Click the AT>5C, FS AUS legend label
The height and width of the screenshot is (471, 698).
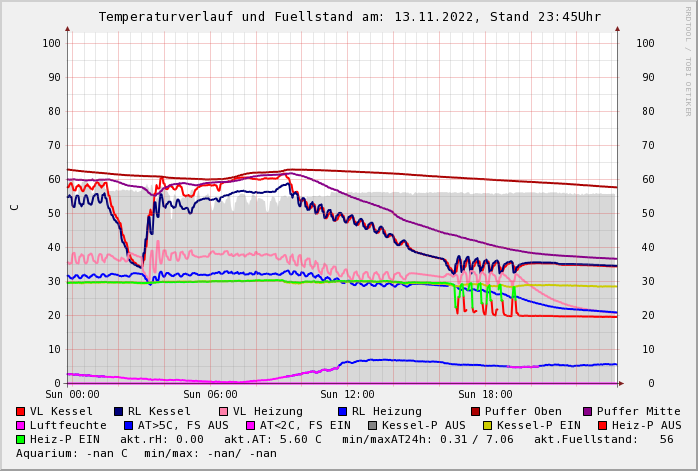click(x=182, y=426)
